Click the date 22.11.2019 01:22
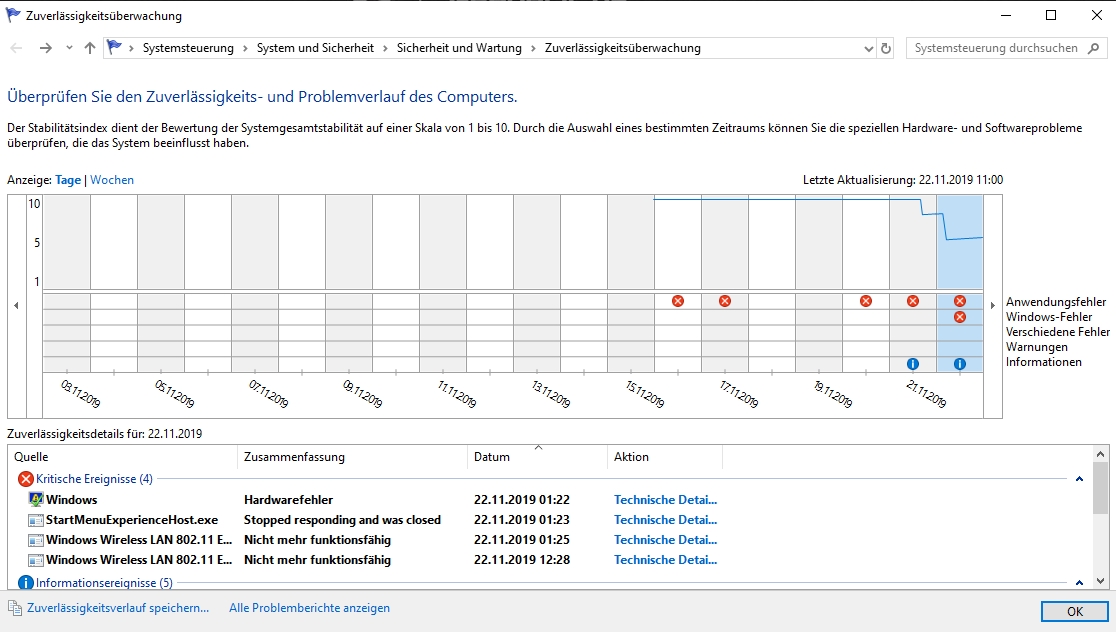 522,500
